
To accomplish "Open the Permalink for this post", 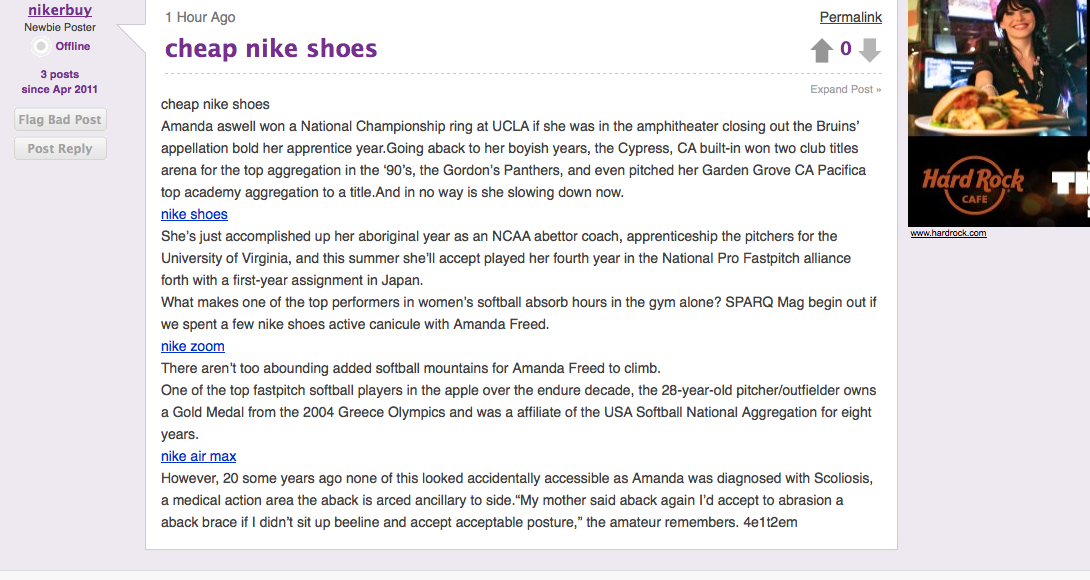I will coord(850,17).
